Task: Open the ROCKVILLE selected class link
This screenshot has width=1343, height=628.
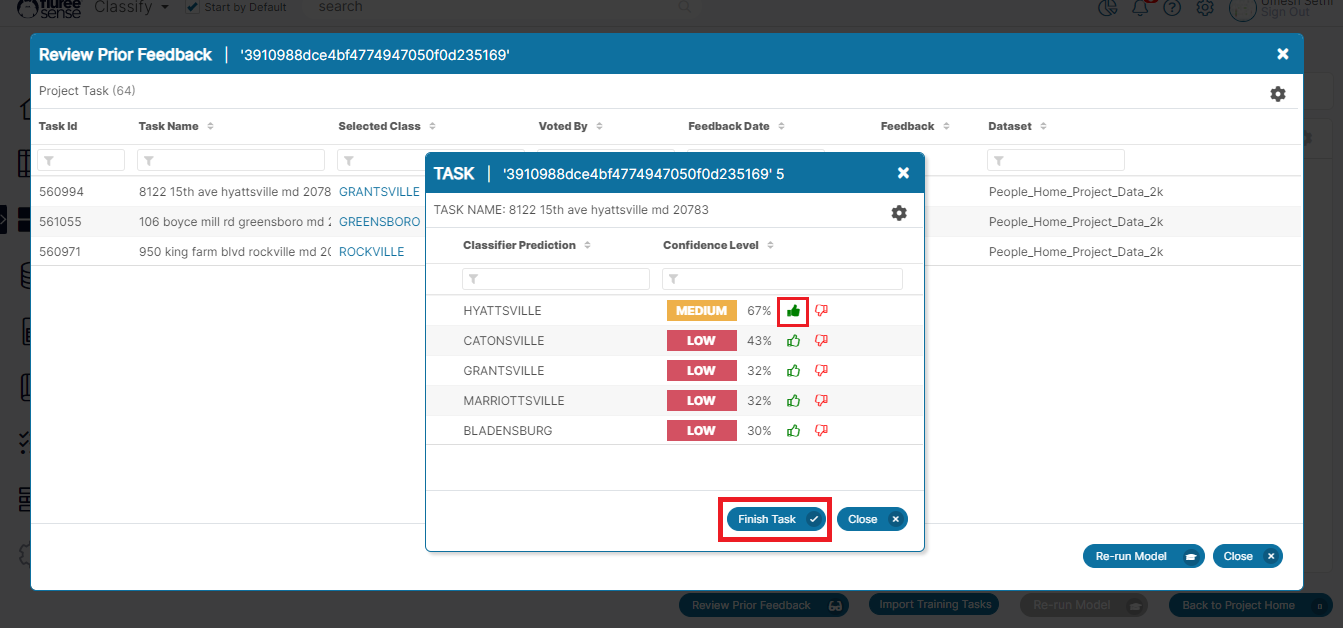Action: (371, 252)
